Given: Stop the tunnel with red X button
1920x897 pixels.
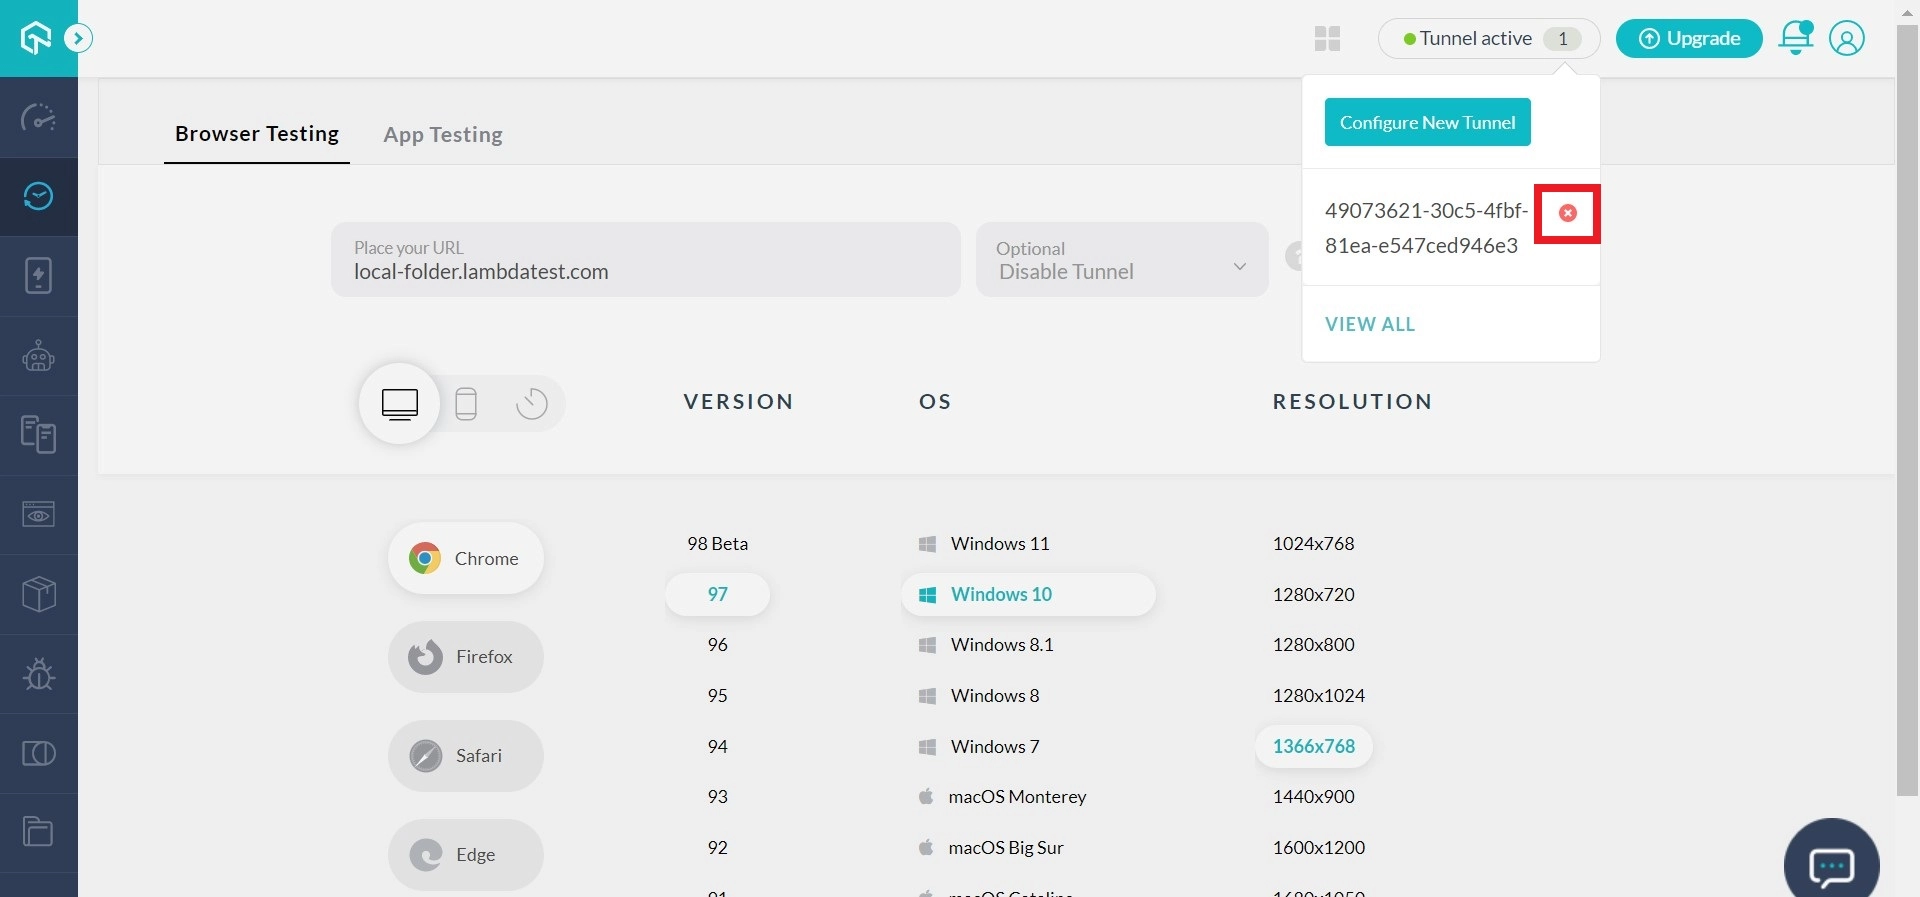Looking at the screenshot, I should (1568, 213).
